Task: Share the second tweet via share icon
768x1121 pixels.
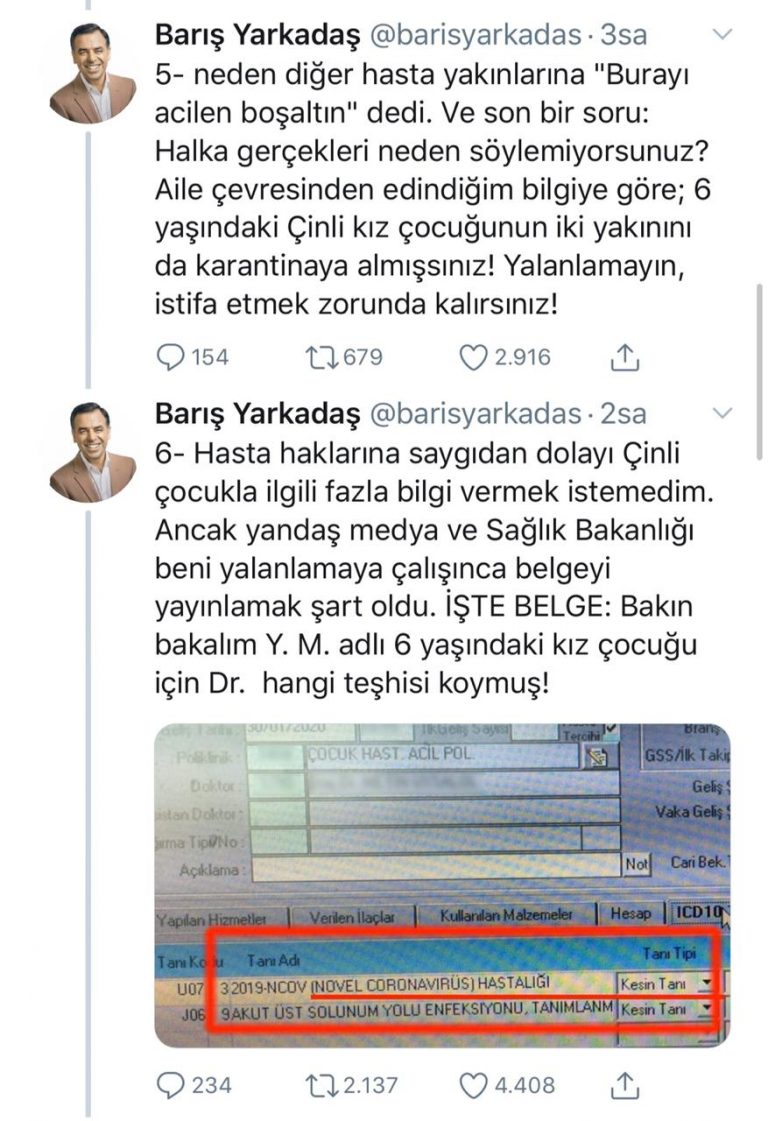Action: tap(624, 1085)
